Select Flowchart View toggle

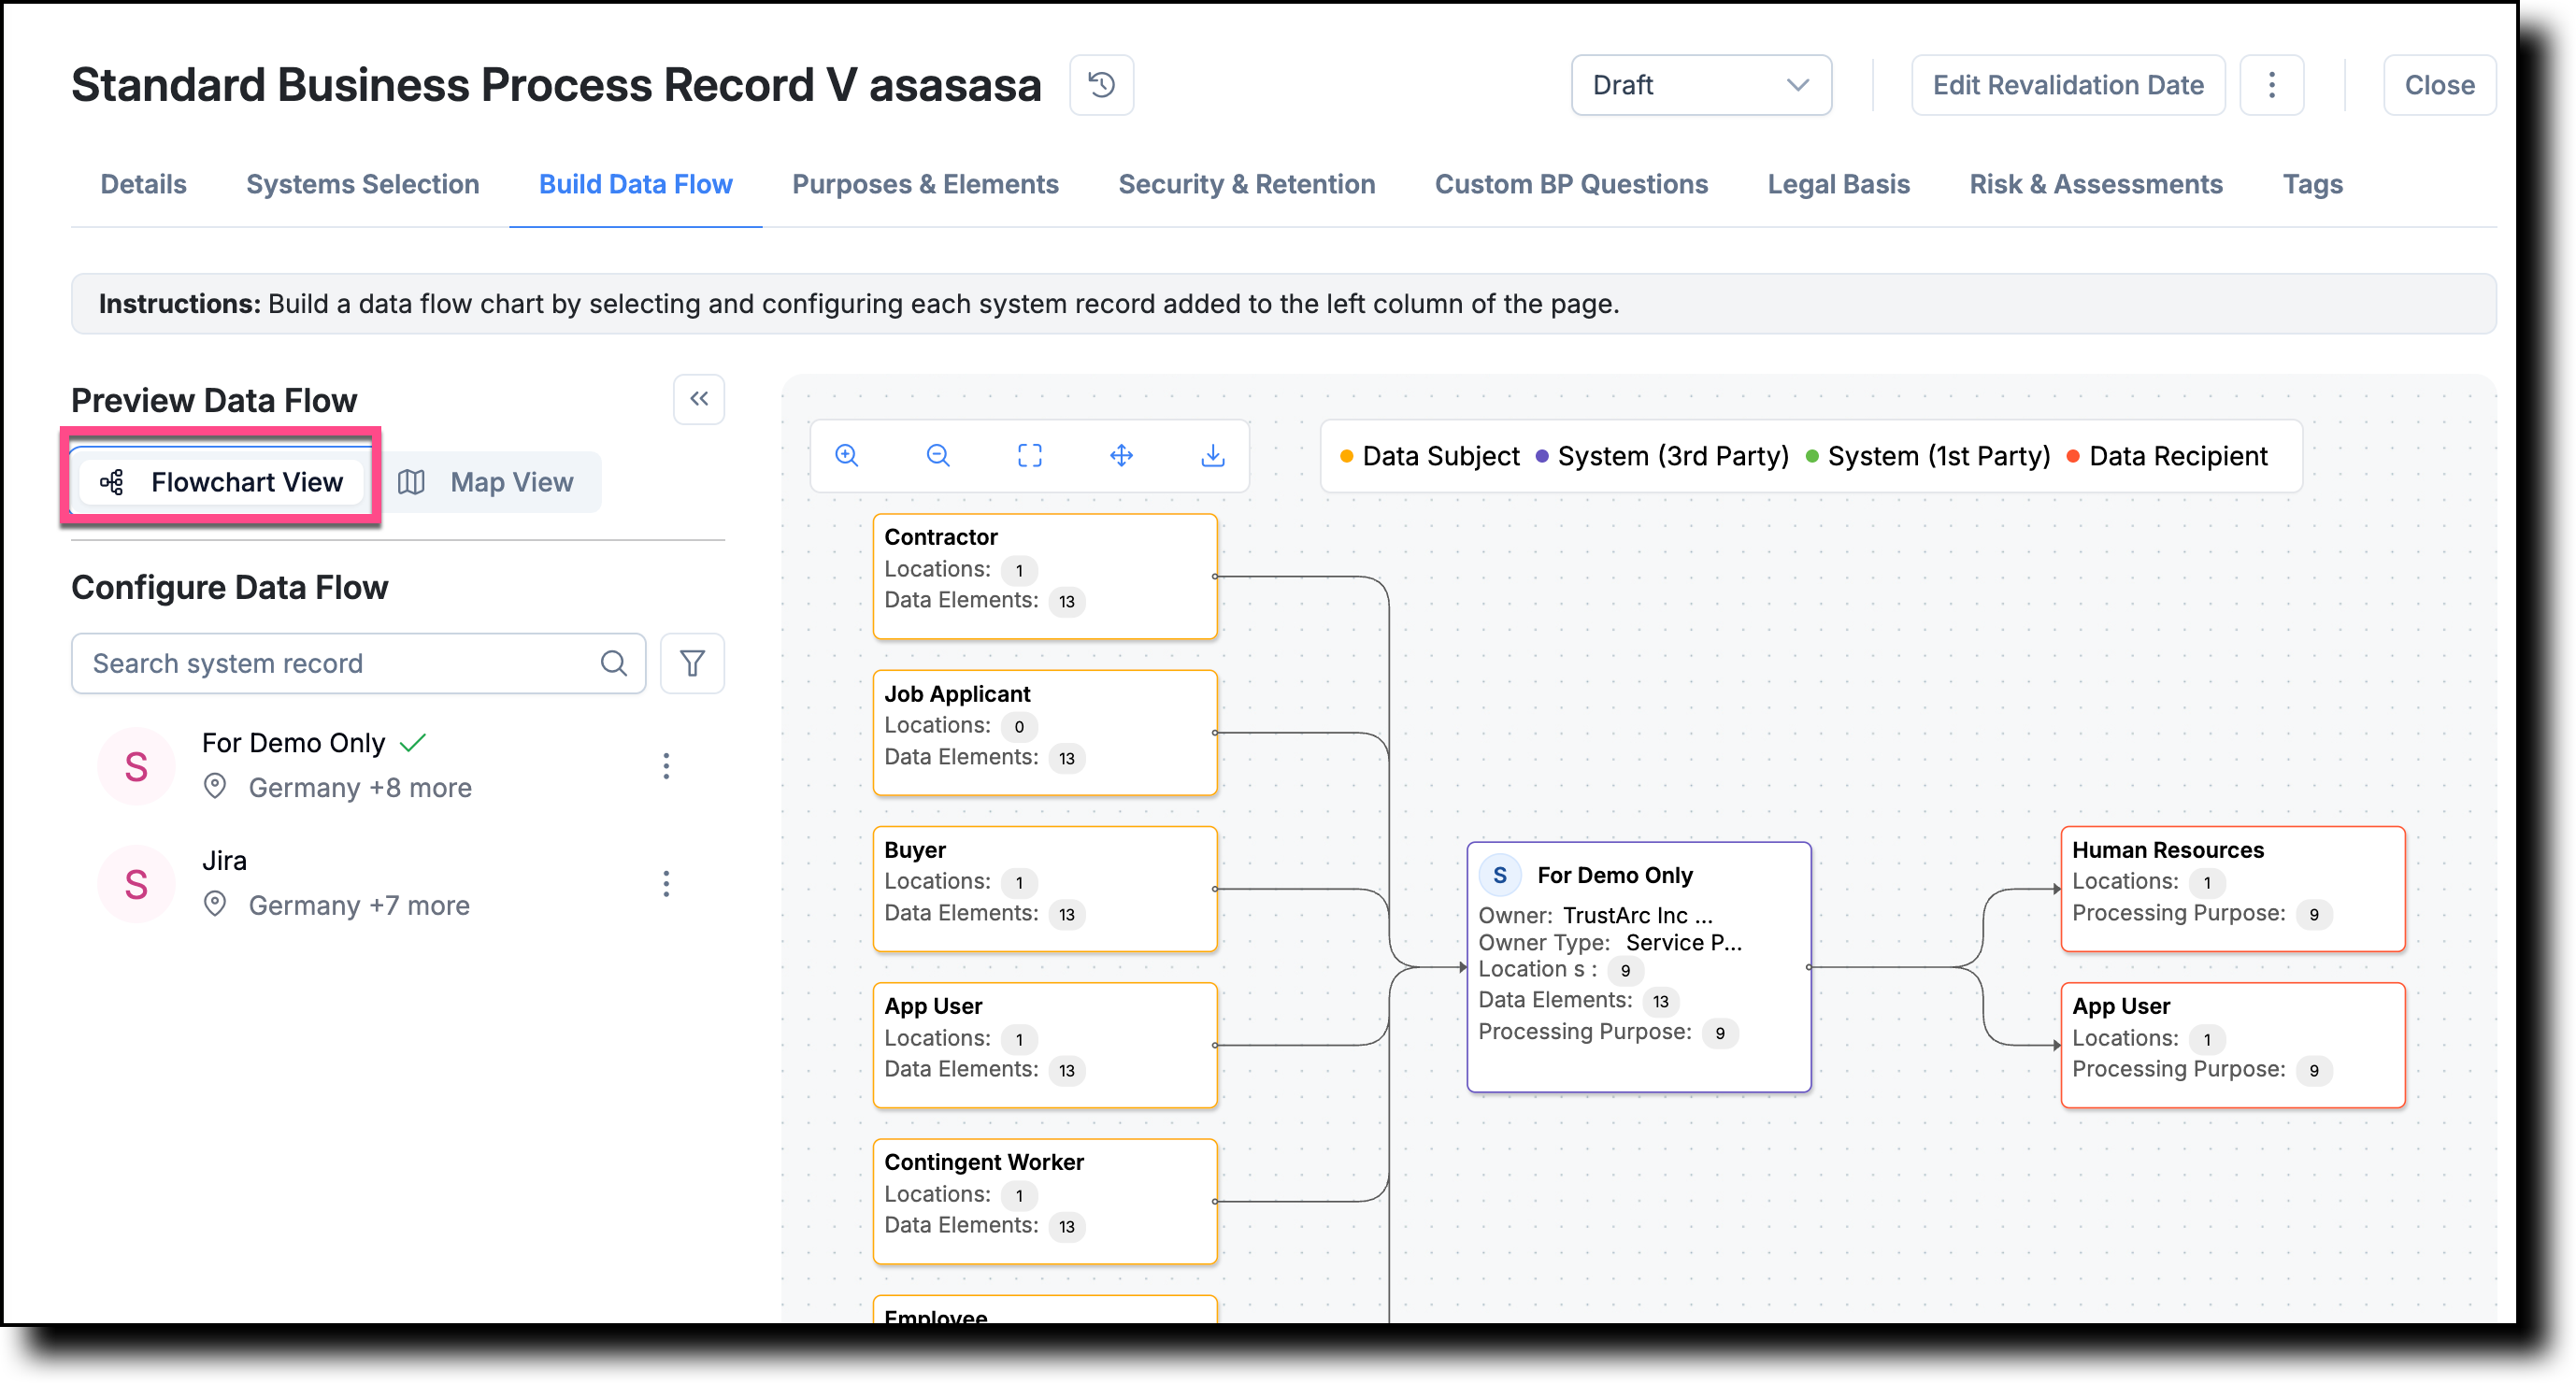[x=221, y=482]
